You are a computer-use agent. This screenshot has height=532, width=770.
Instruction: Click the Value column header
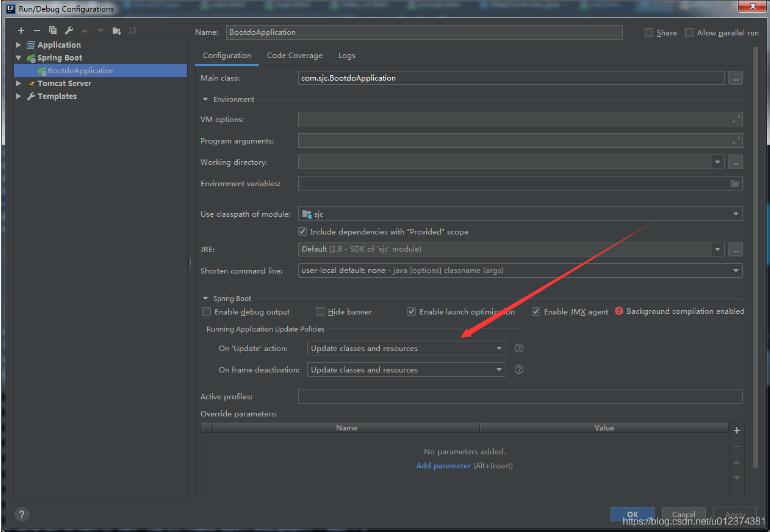point(604,428)
